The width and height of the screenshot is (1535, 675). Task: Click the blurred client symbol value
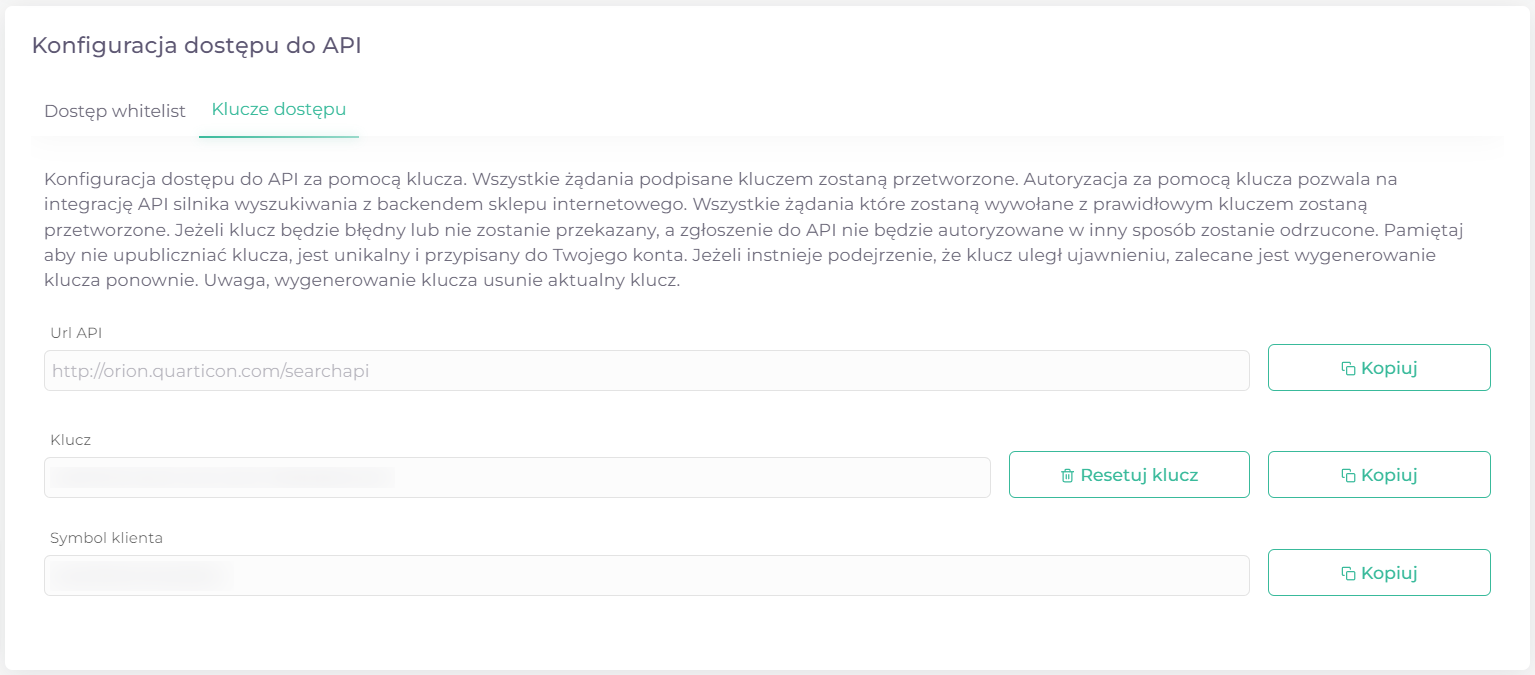[x=141, y=576]
